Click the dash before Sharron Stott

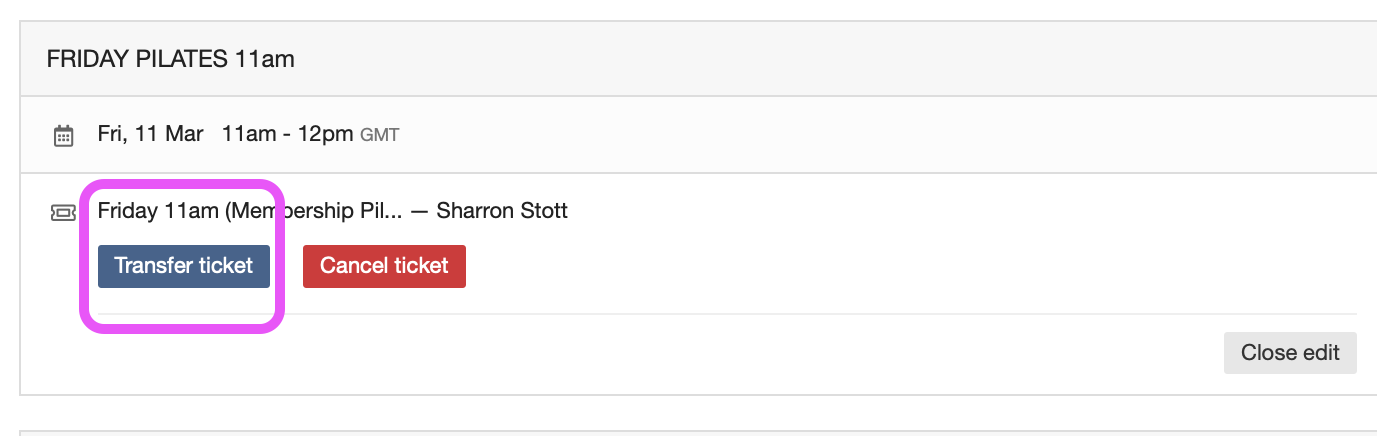click(x=419, y=211)
